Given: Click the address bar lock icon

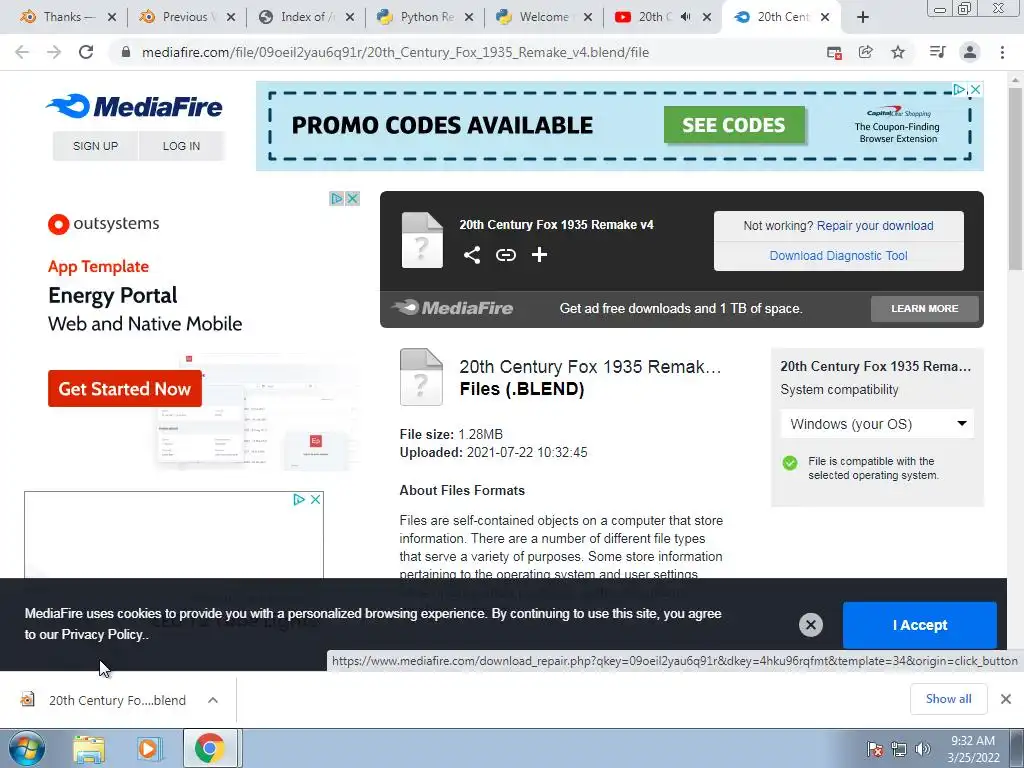Looking at the screenshot, I should click(126, 52).
